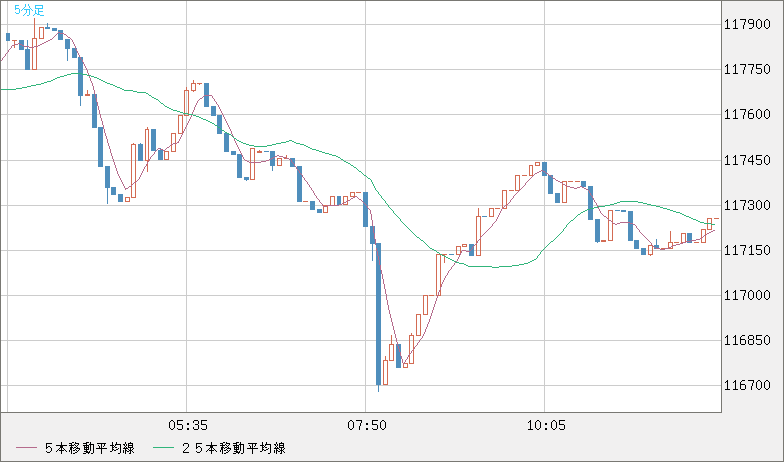The height and width of the screenshot is (462, 784).
Task: Click the 117450 price axis label
Action: (x=747, y=160)
